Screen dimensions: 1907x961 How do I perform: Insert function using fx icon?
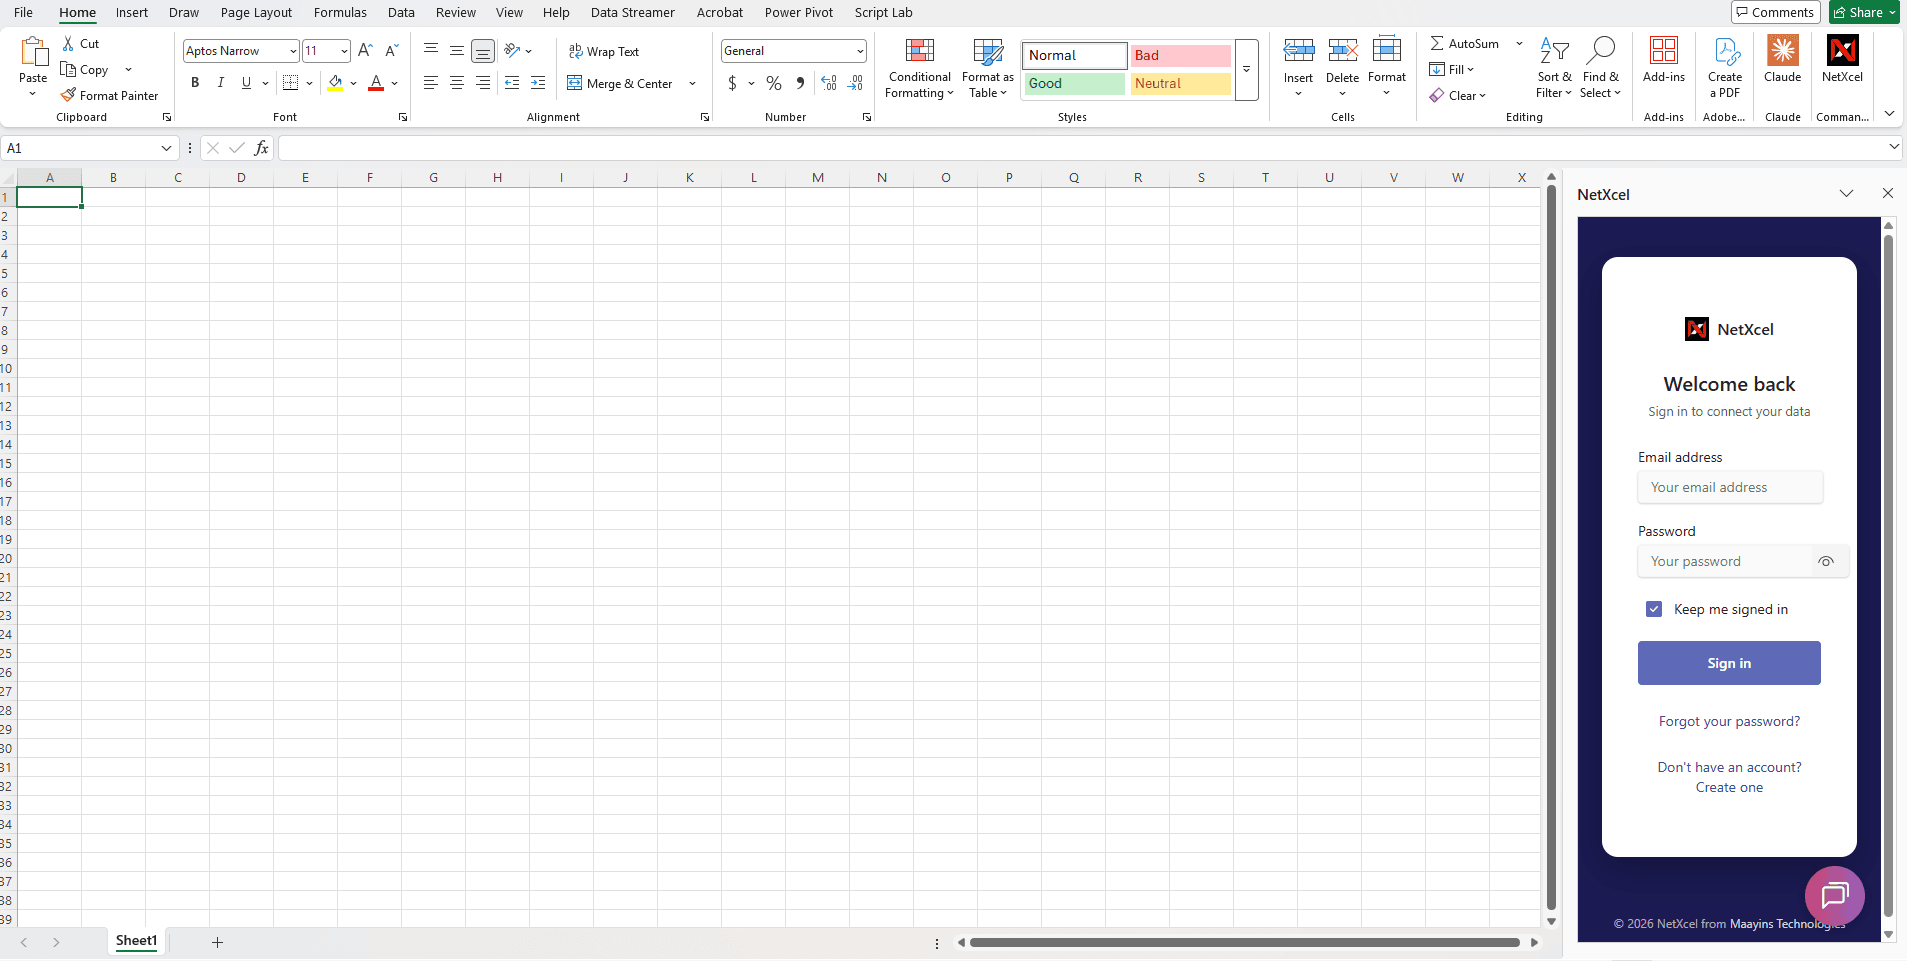pos(261,148)
